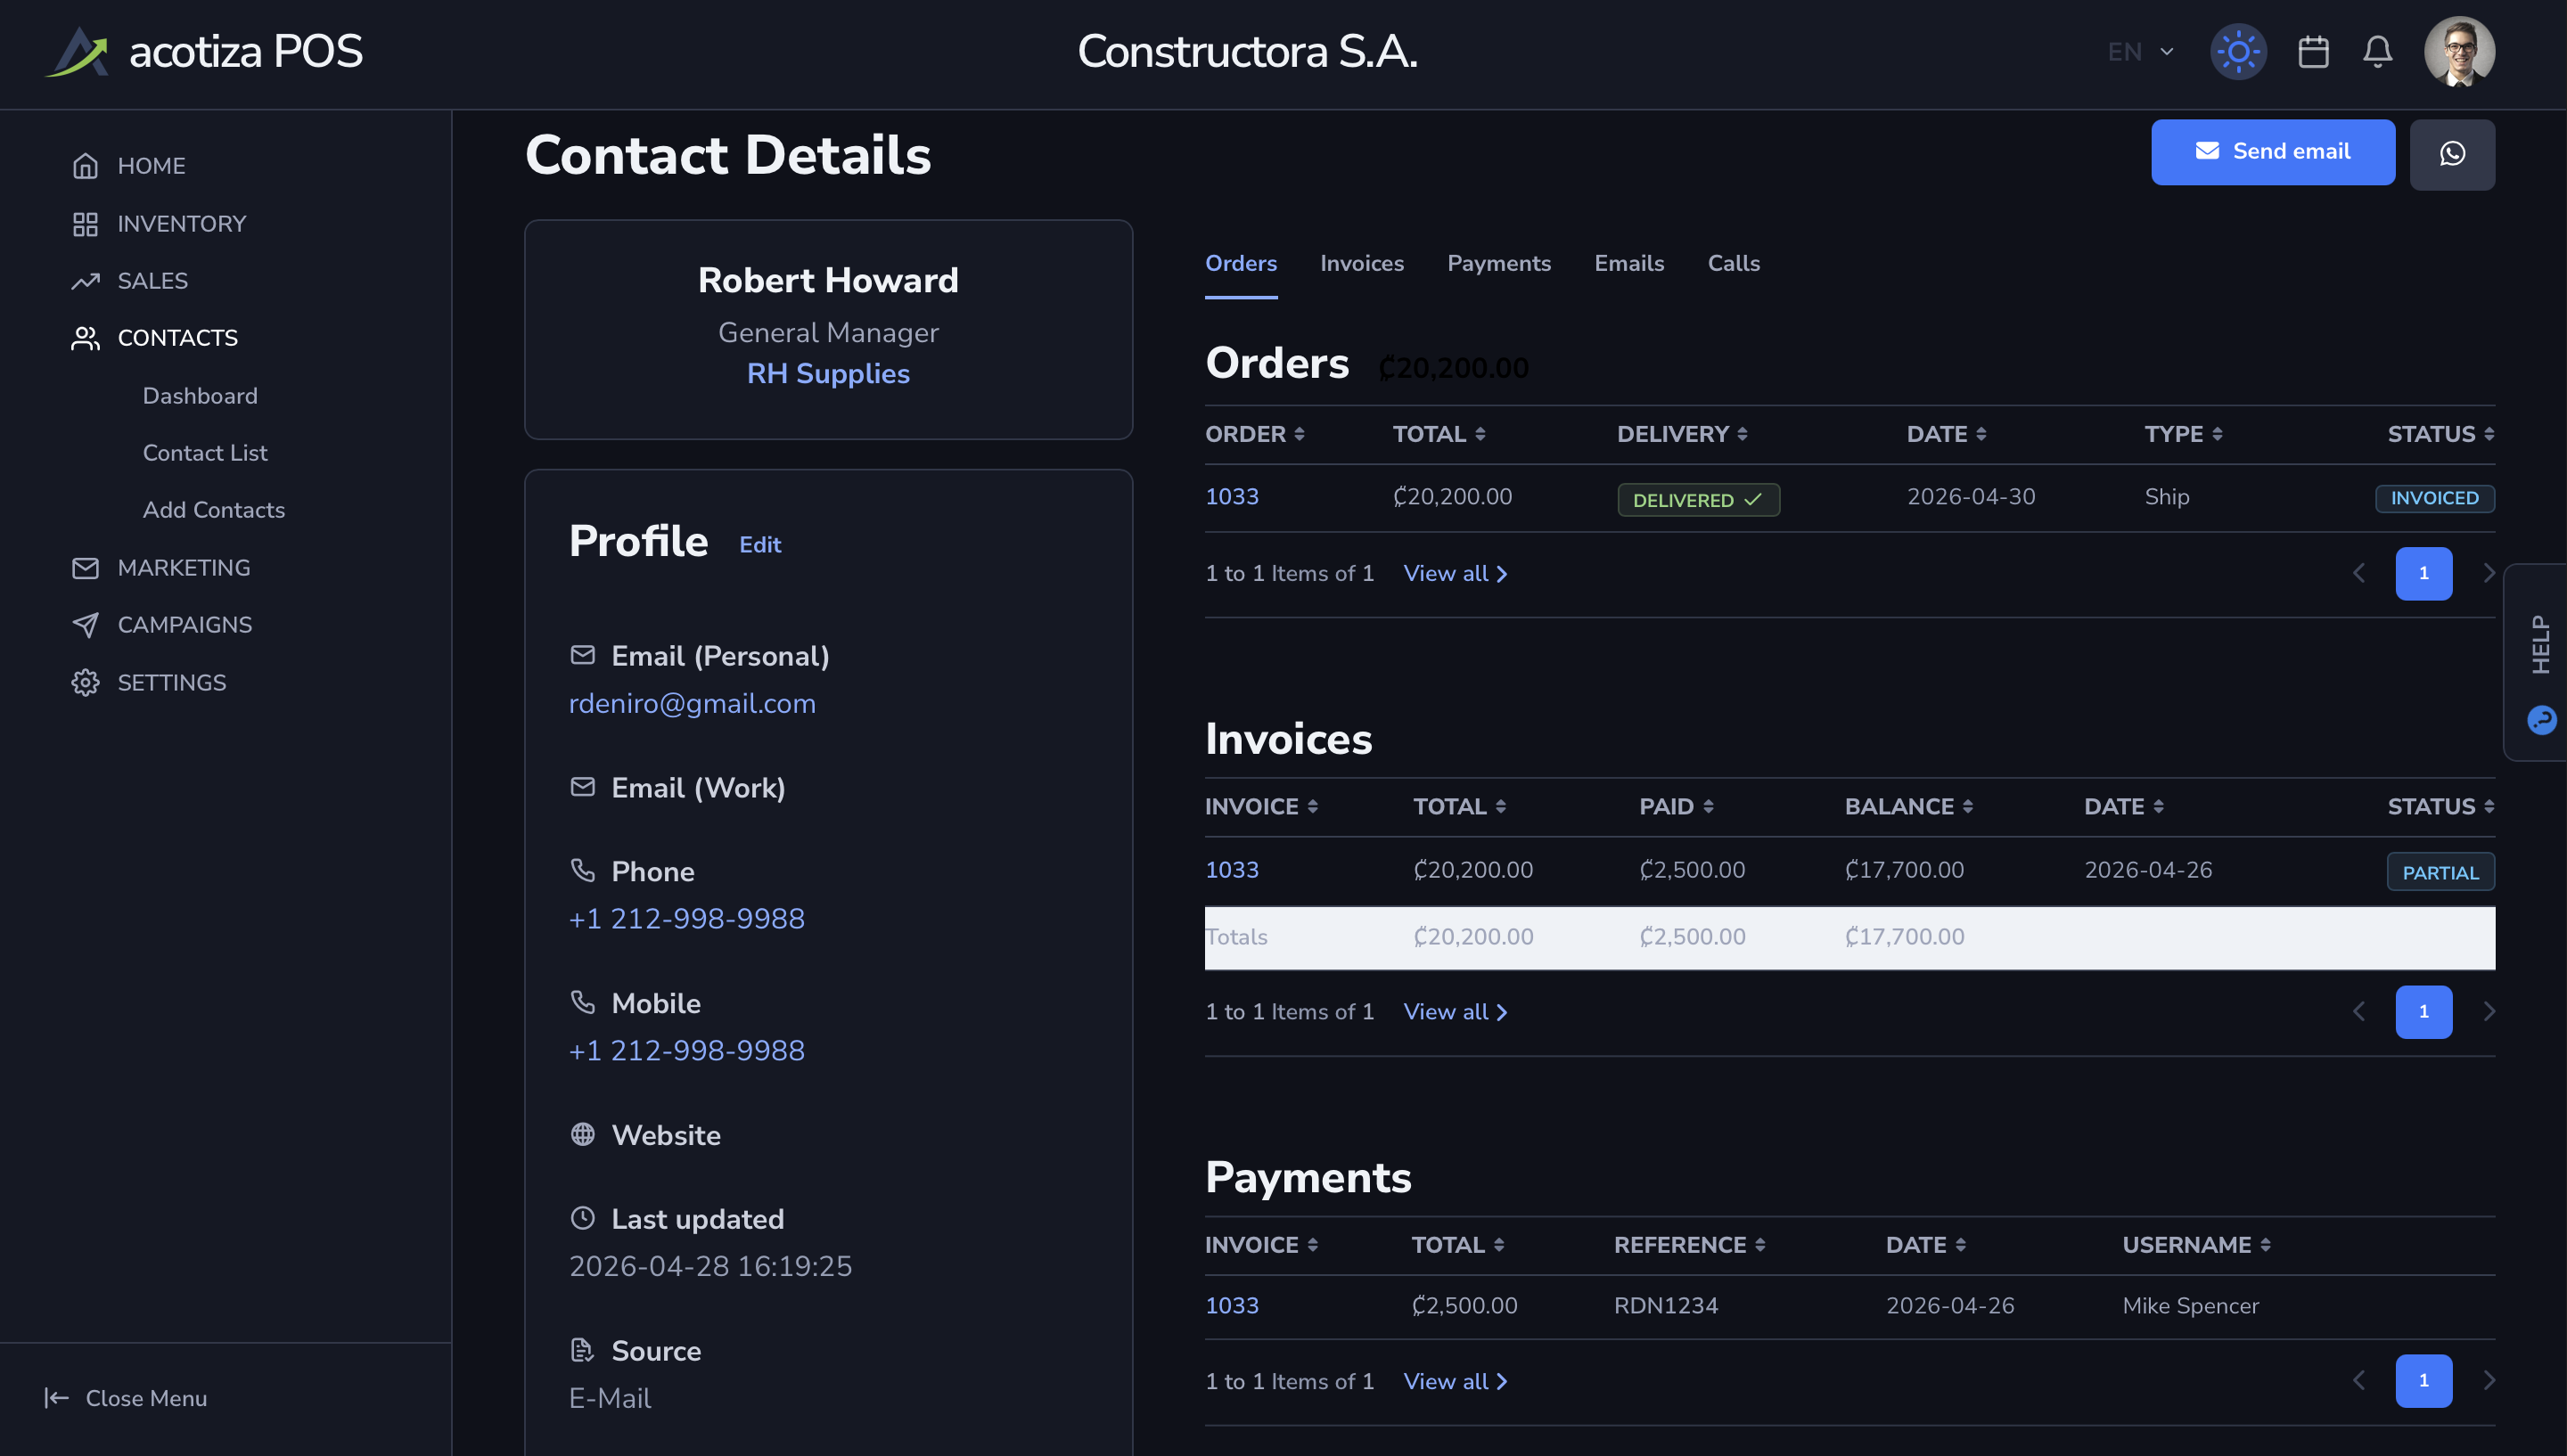2567x1456 pixels.
Task: Open Contact List submenu item
Action: pyautogui.click(x=205, y=453)
